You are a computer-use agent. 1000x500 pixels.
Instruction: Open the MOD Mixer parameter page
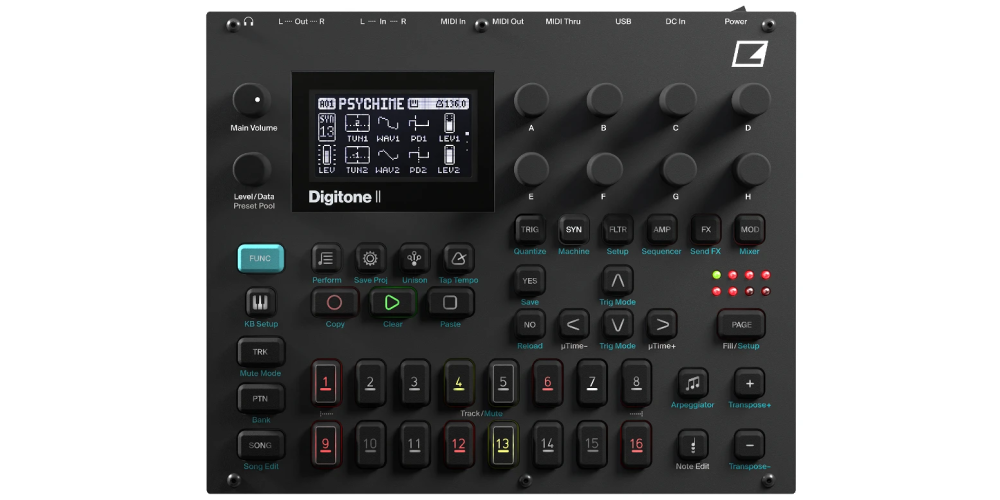(750, 230)
